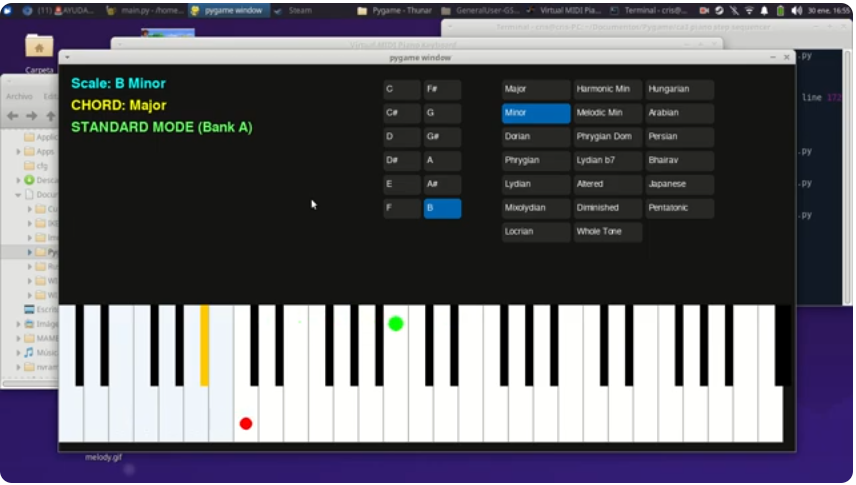
Task: Switch scale to Major
Action: point(536,89)
